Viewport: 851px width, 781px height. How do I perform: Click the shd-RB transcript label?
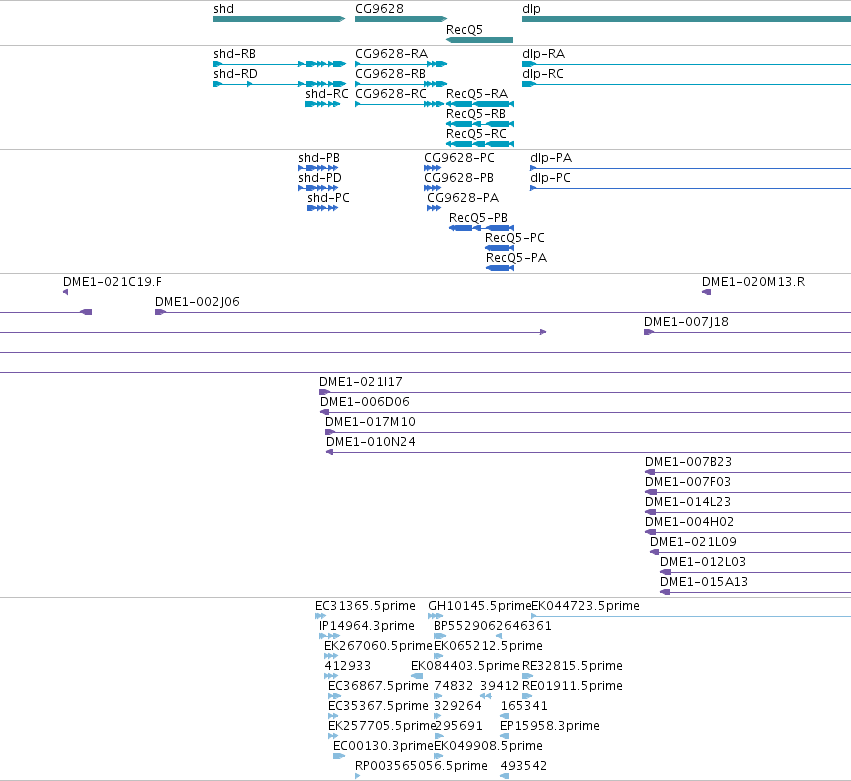234,54
